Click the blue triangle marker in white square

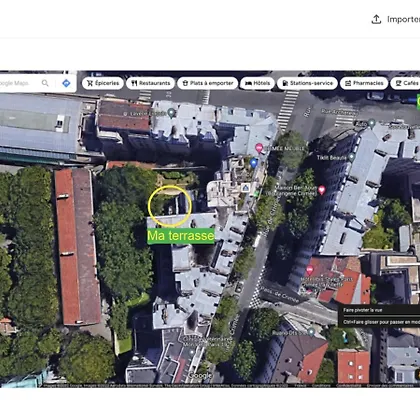pyautogui.click(x=246, y=188)
